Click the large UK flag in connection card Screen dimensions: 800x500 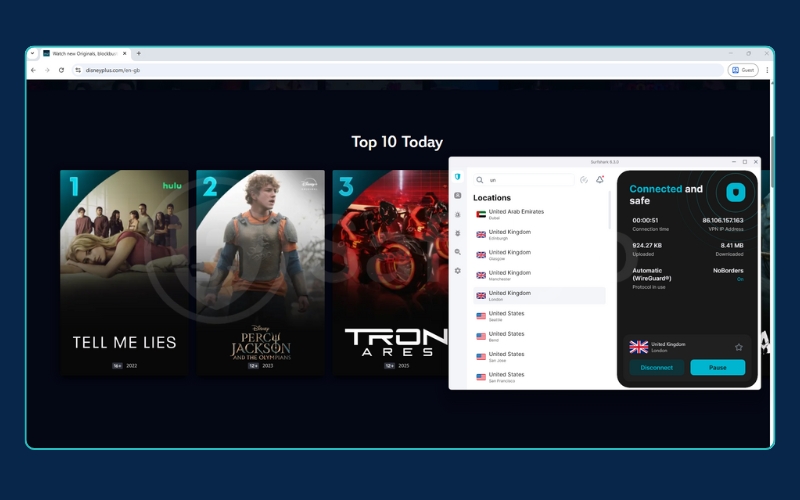[x=638, y=347]
